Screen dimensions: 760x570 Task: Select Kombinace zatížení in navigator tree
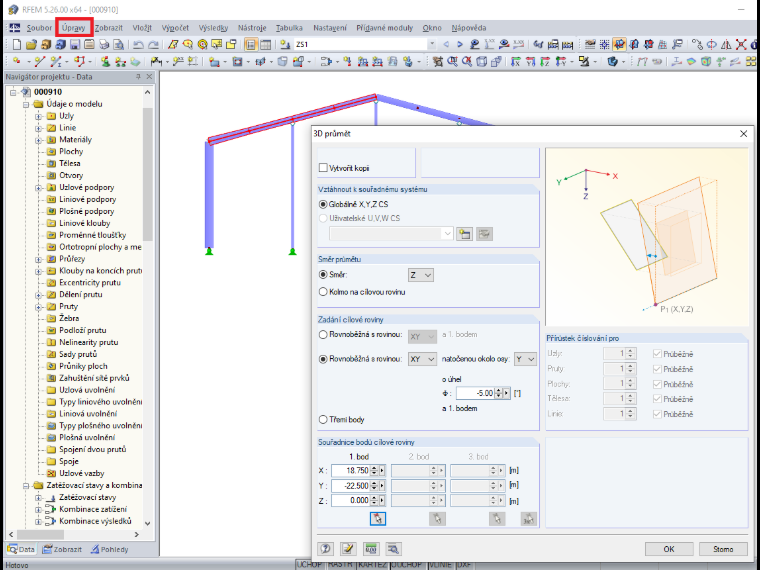(93, 509)
